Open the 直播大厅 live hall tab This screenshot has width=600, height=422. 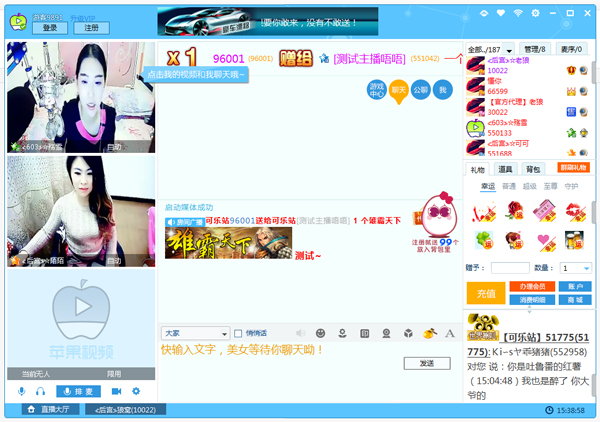pyautogui.click(x=50, y=409)
